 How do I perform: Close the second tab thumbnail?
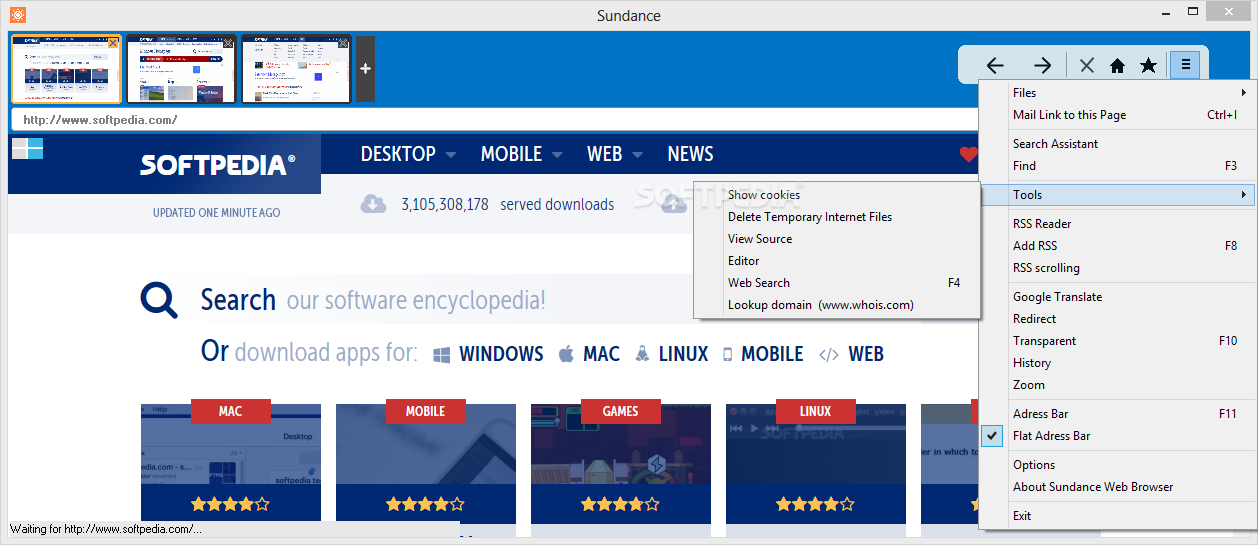tap(229, 42)
